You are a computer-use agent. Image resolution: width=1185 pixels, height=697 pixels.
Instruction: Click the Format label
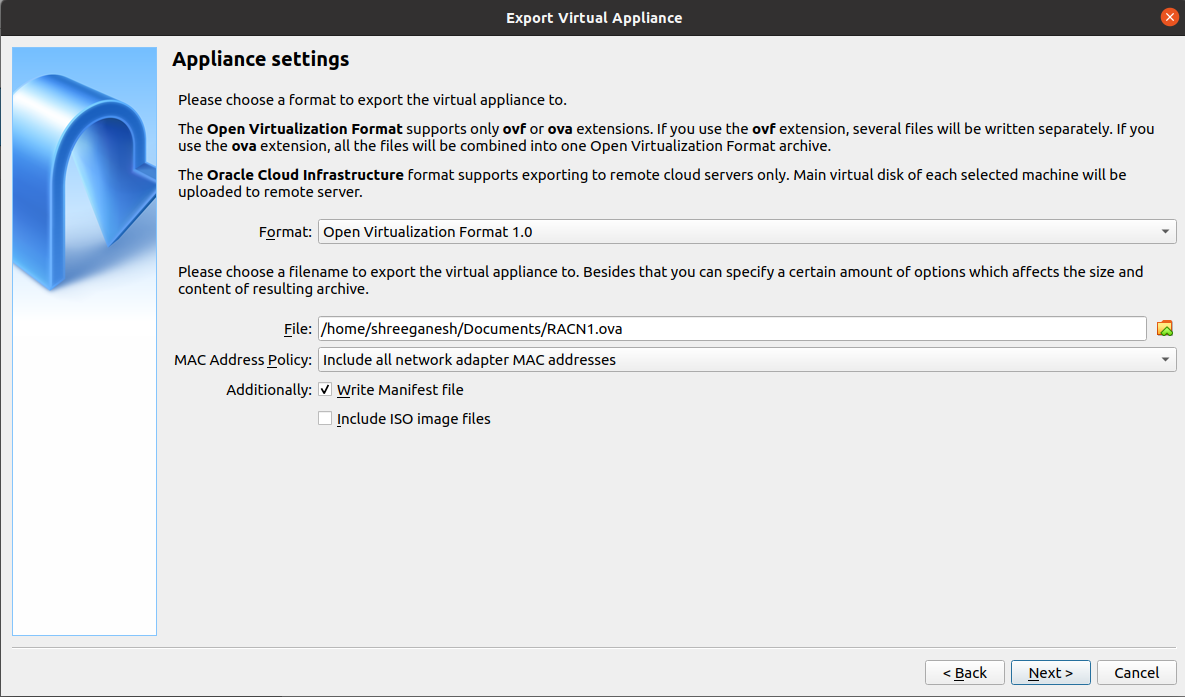click(x=285, y=232)
